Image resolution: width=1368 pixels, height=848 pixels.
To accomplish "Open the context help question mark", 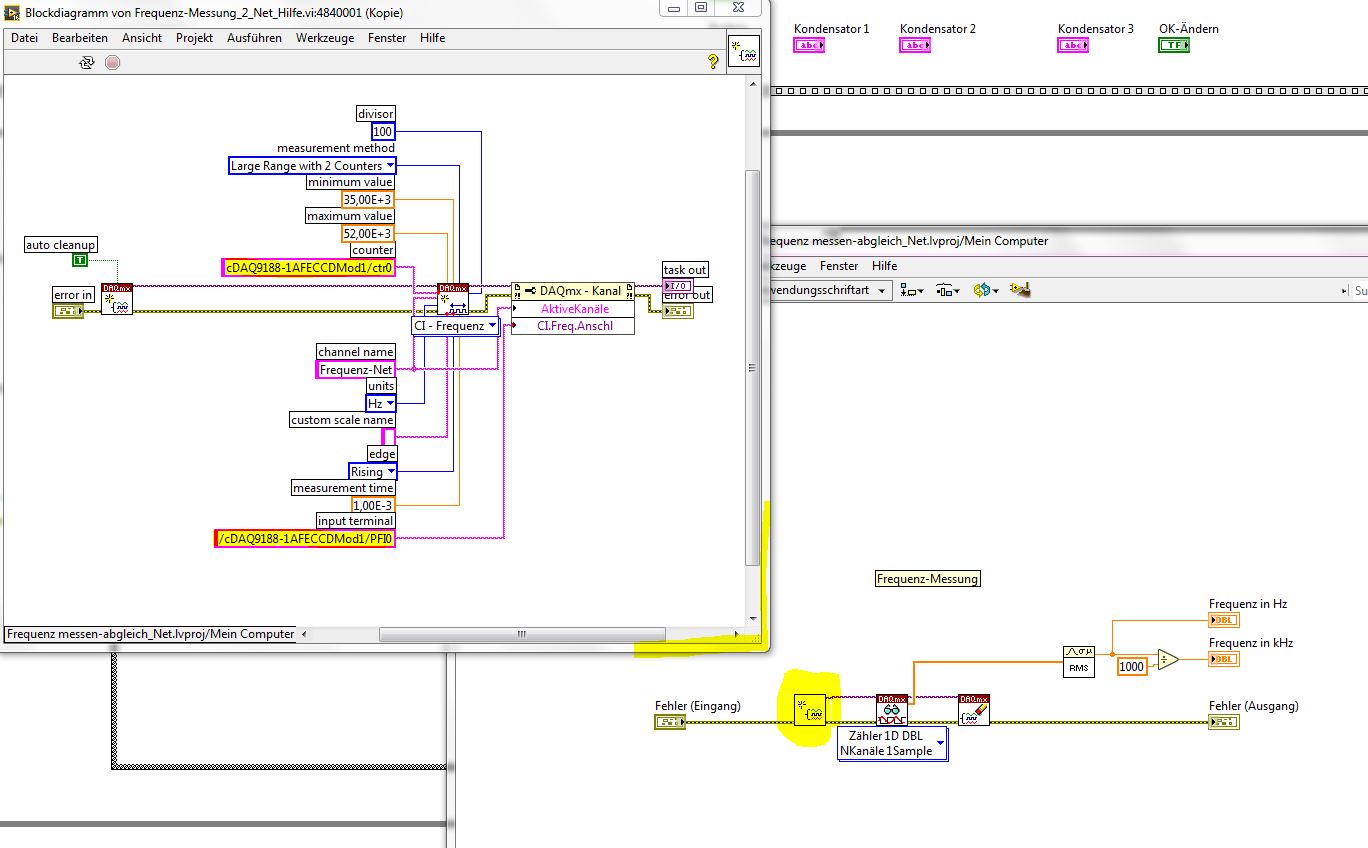I will pos(713,61).
